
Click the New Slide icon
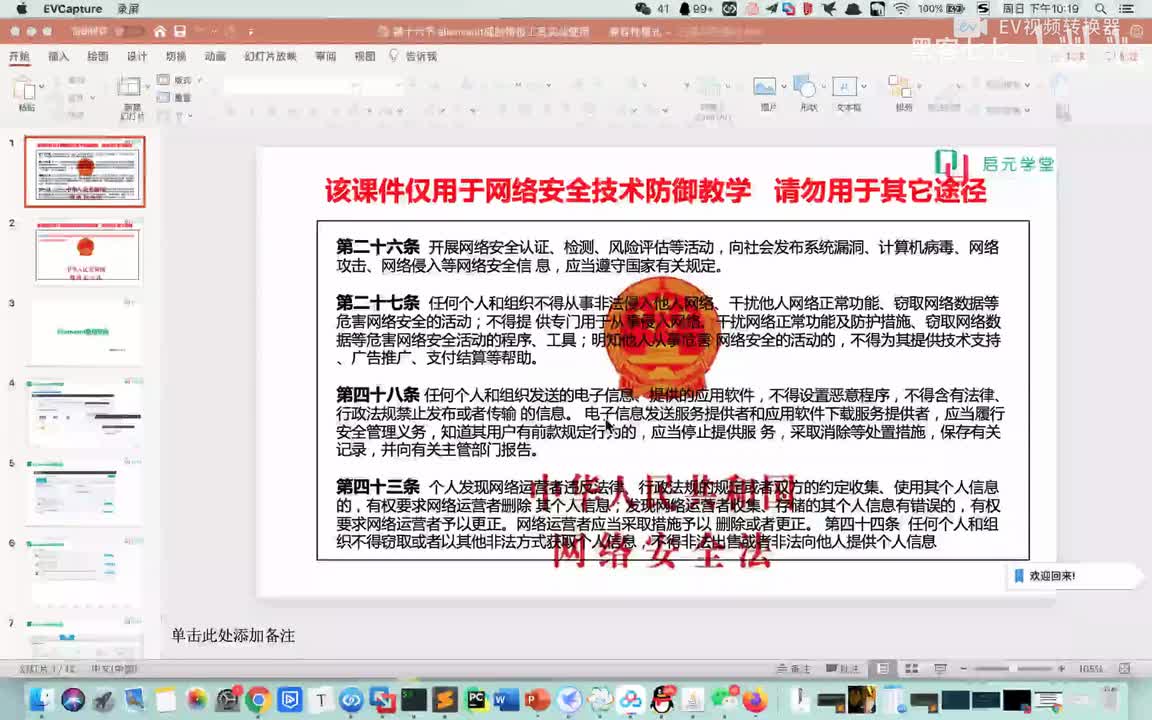pos(129,87)
